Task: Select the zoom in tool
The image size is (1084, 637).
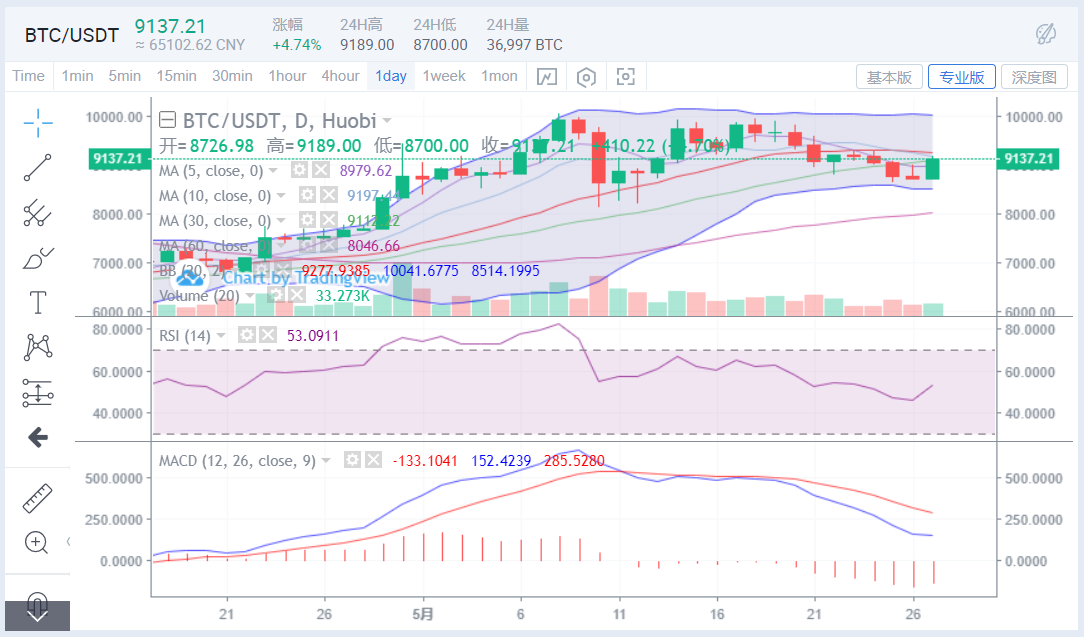Action: click(x=37, y=543)
